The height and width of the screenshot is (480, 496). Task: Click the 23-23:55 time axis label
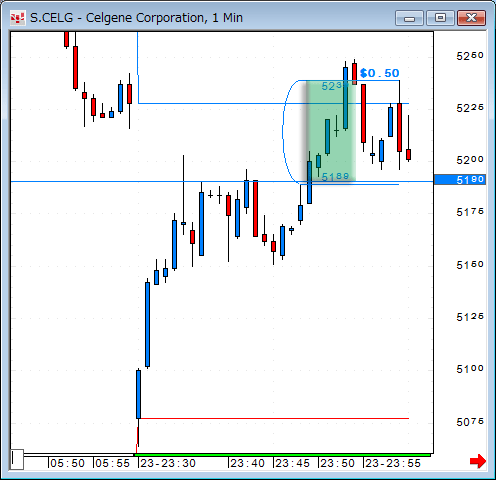coord(393,463)
